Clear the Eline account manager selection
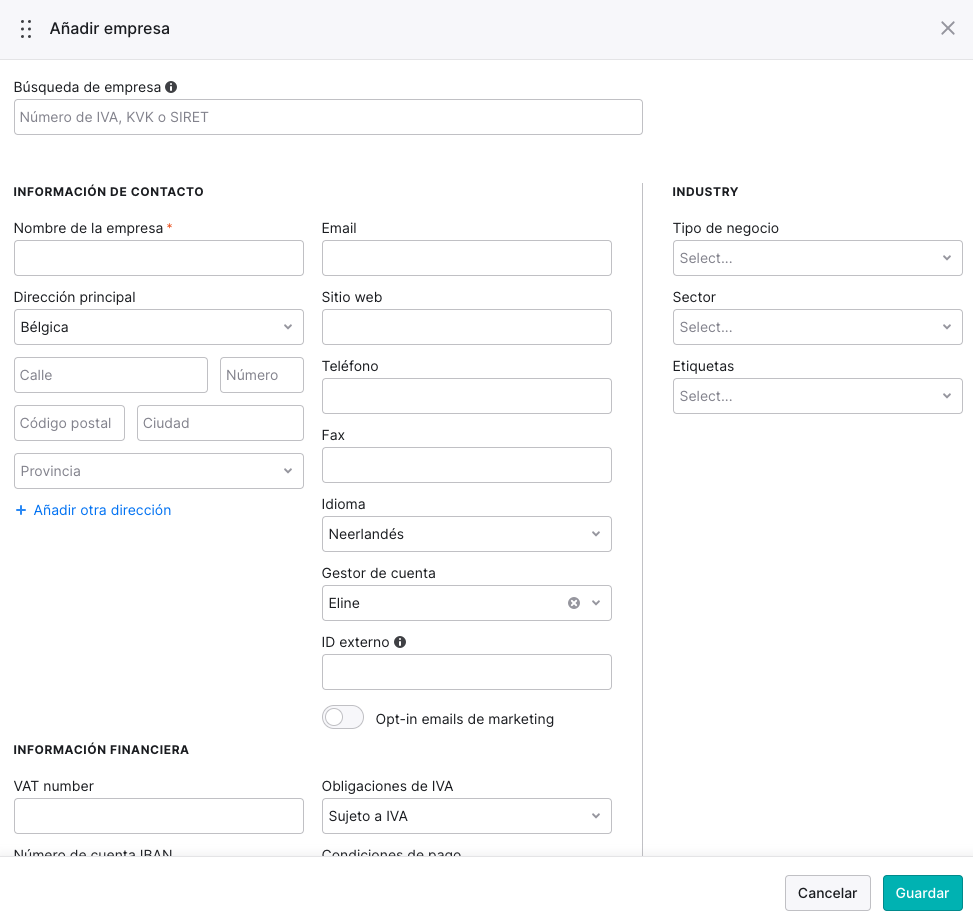The width and height of the screenshot is (973, 920). (574, 603)
